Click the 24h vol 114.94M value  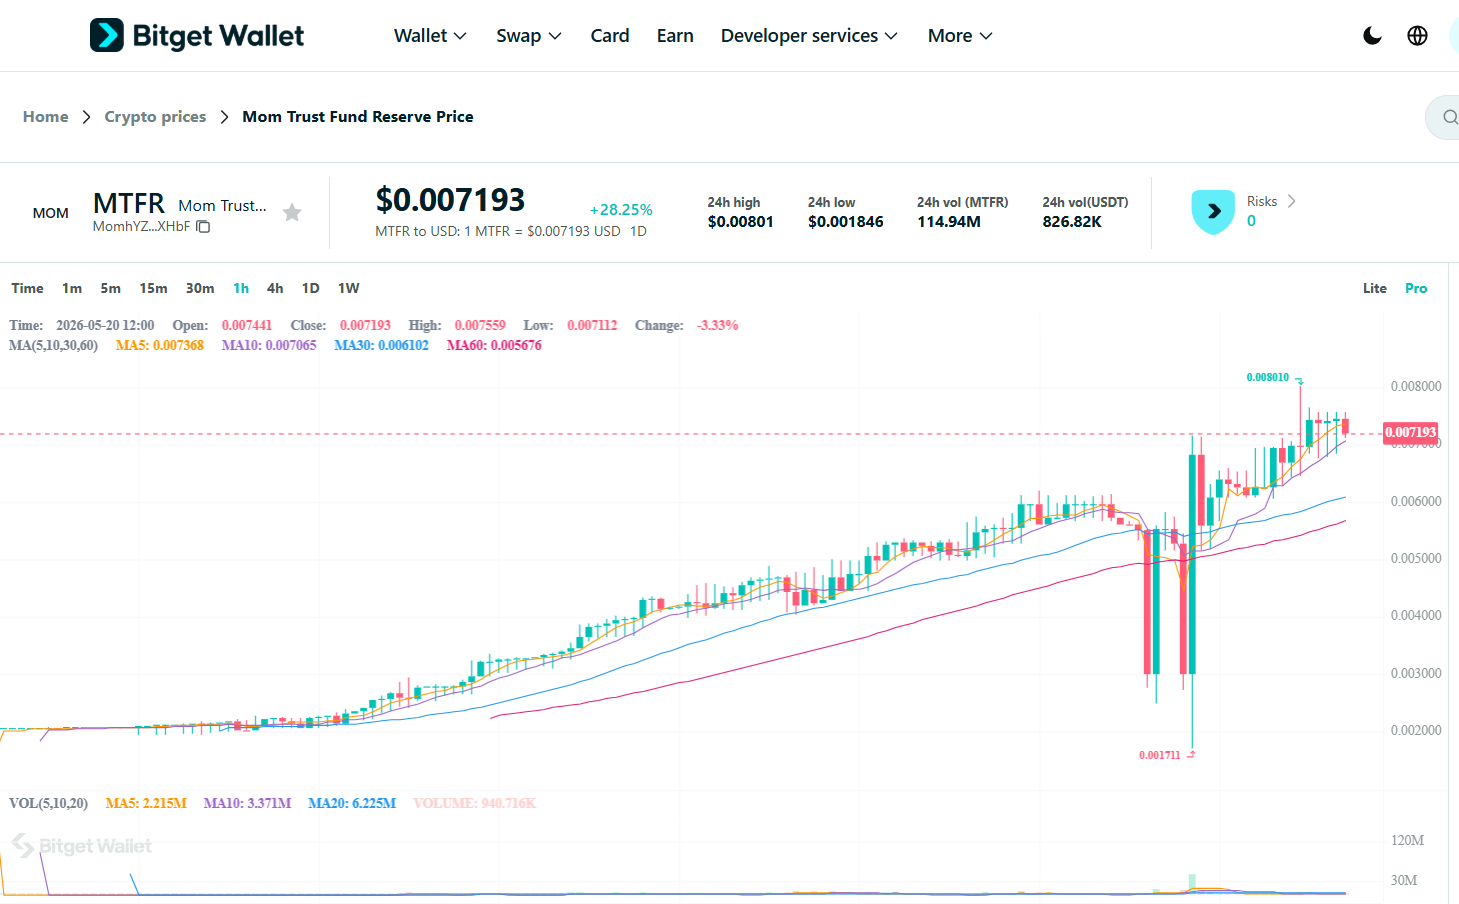coord(949,222)
